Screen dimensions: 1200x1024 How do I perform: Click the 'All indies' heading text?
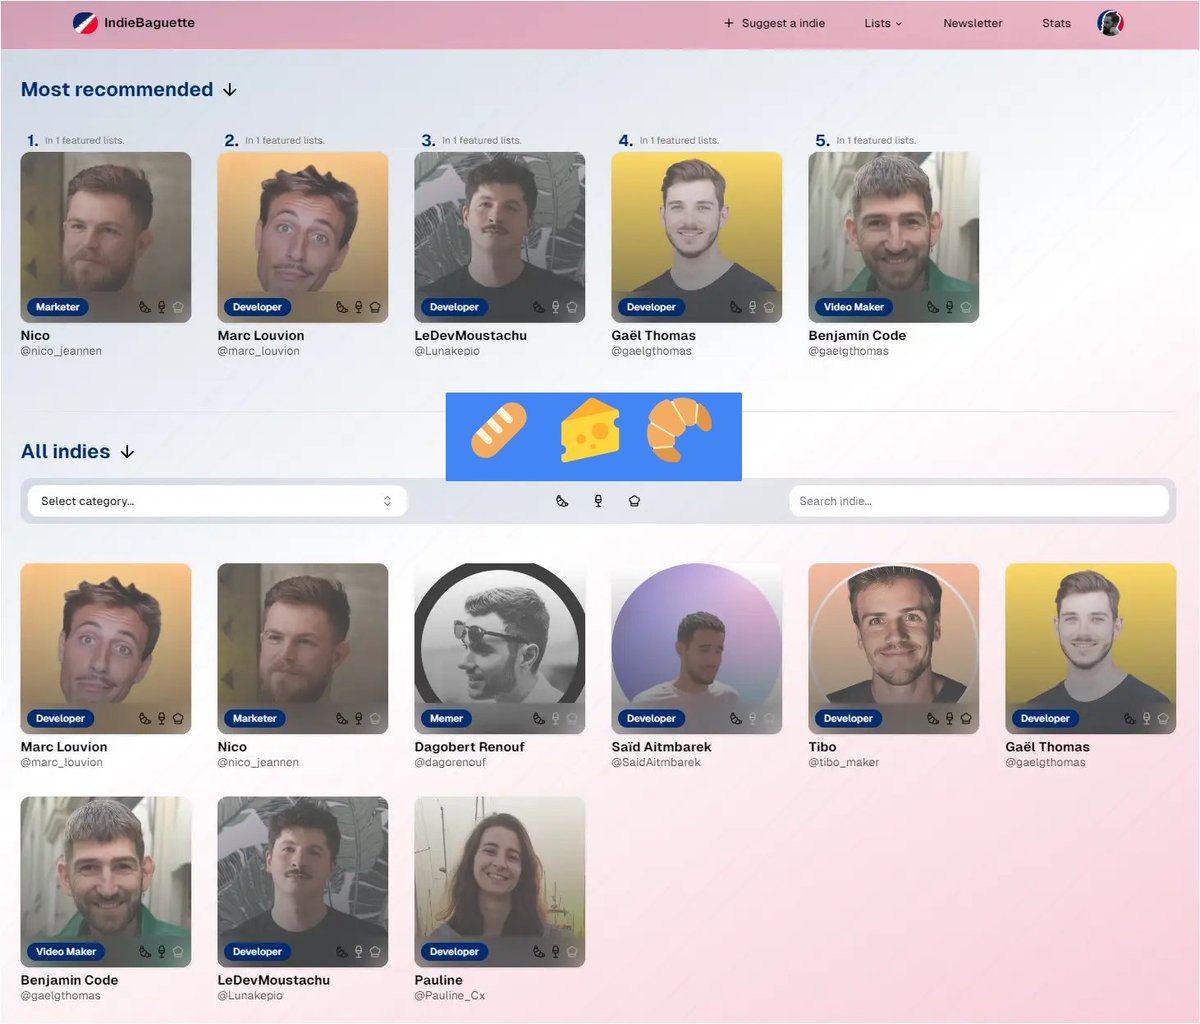click(65, 452)
